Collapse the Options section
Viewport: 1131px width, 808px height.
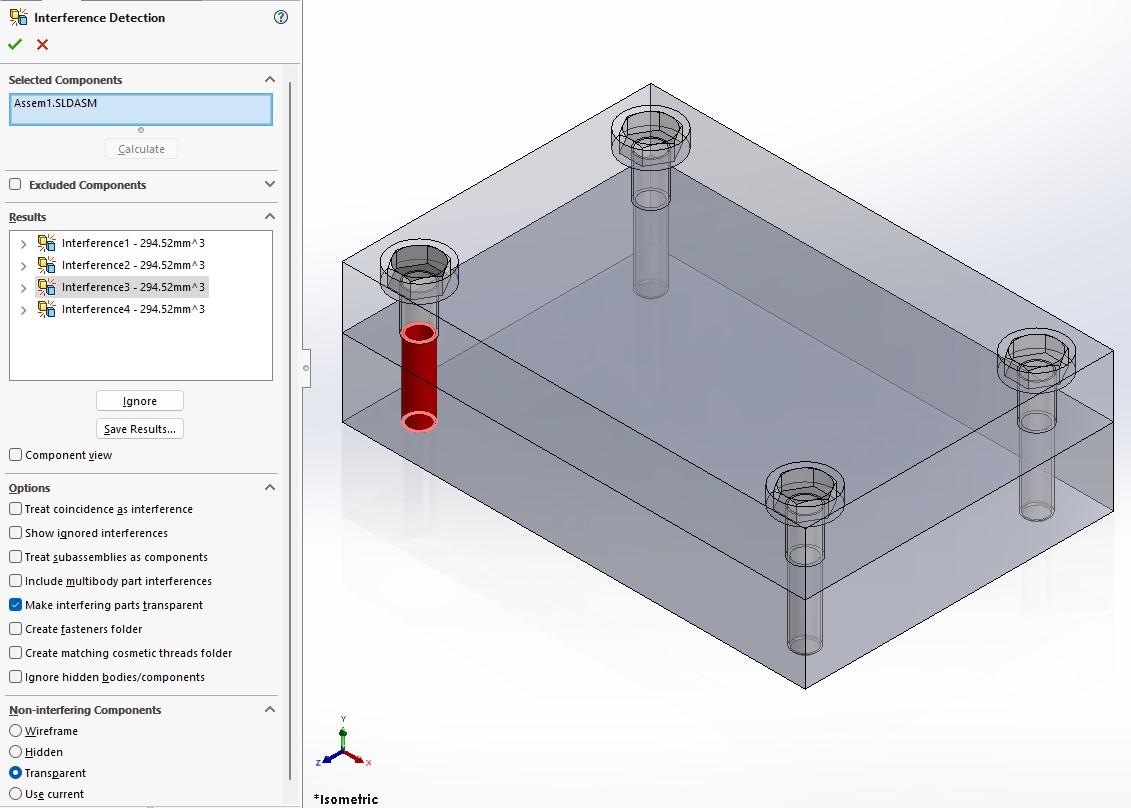(270, 488)
